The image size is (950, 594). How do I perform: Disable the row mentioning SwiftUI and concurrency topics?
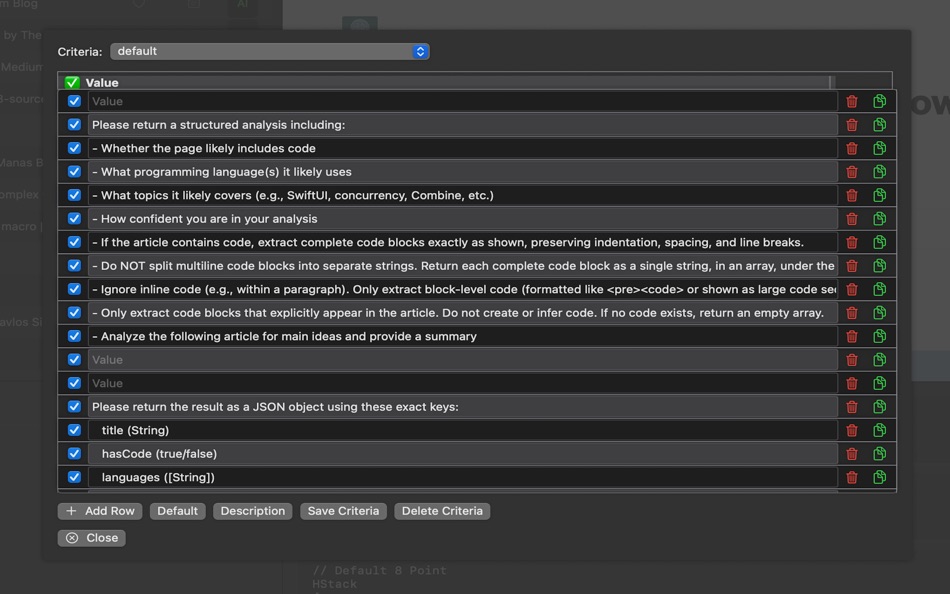coord(73,194)
